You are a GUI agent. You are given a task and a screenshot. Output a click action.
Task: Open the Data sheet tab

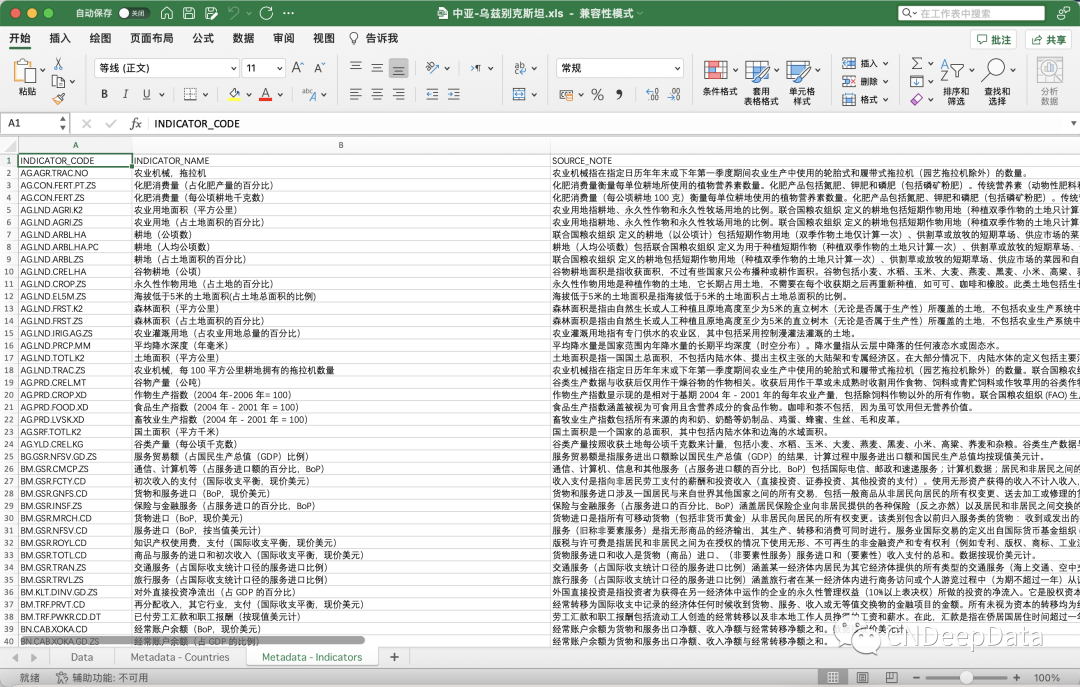[x=82, y=657]
